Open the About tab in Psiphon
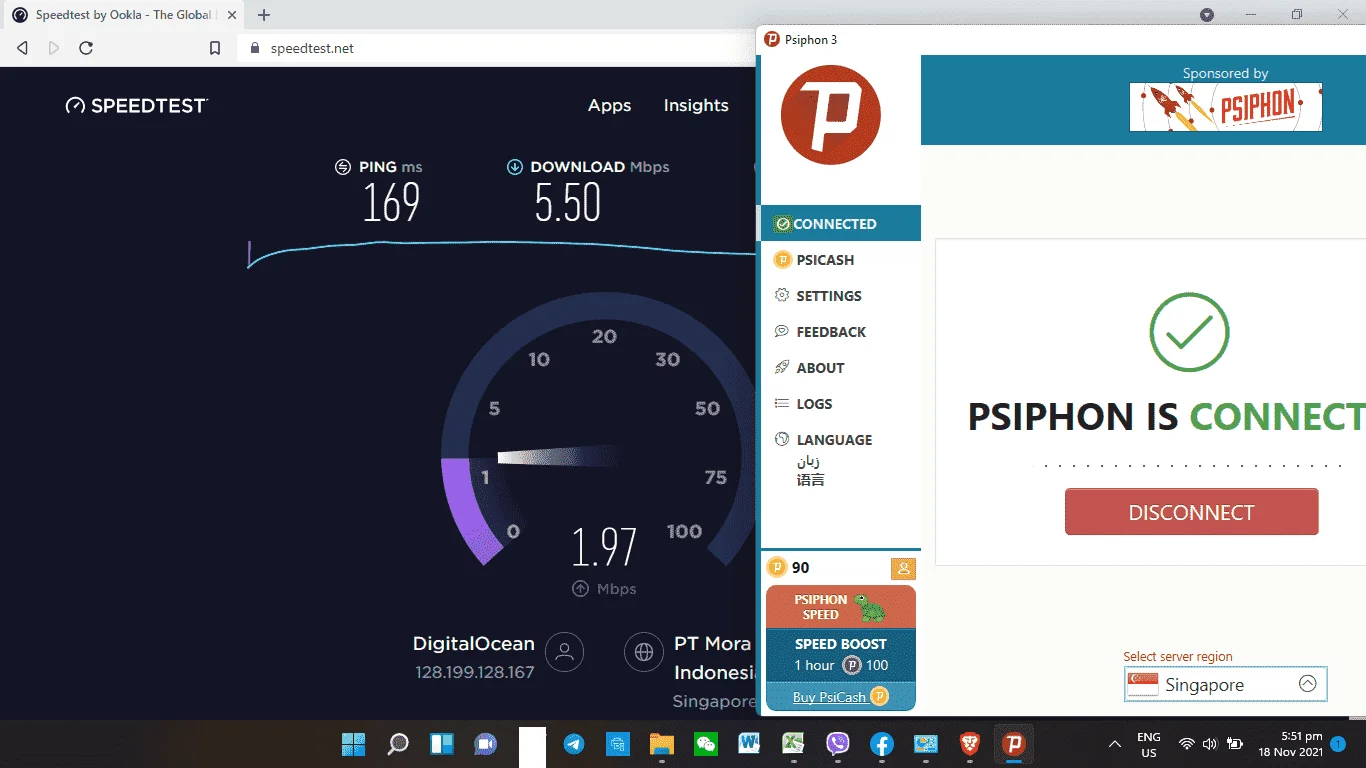The width and height of the screenshot is (1366, 768). coord(840,368)
